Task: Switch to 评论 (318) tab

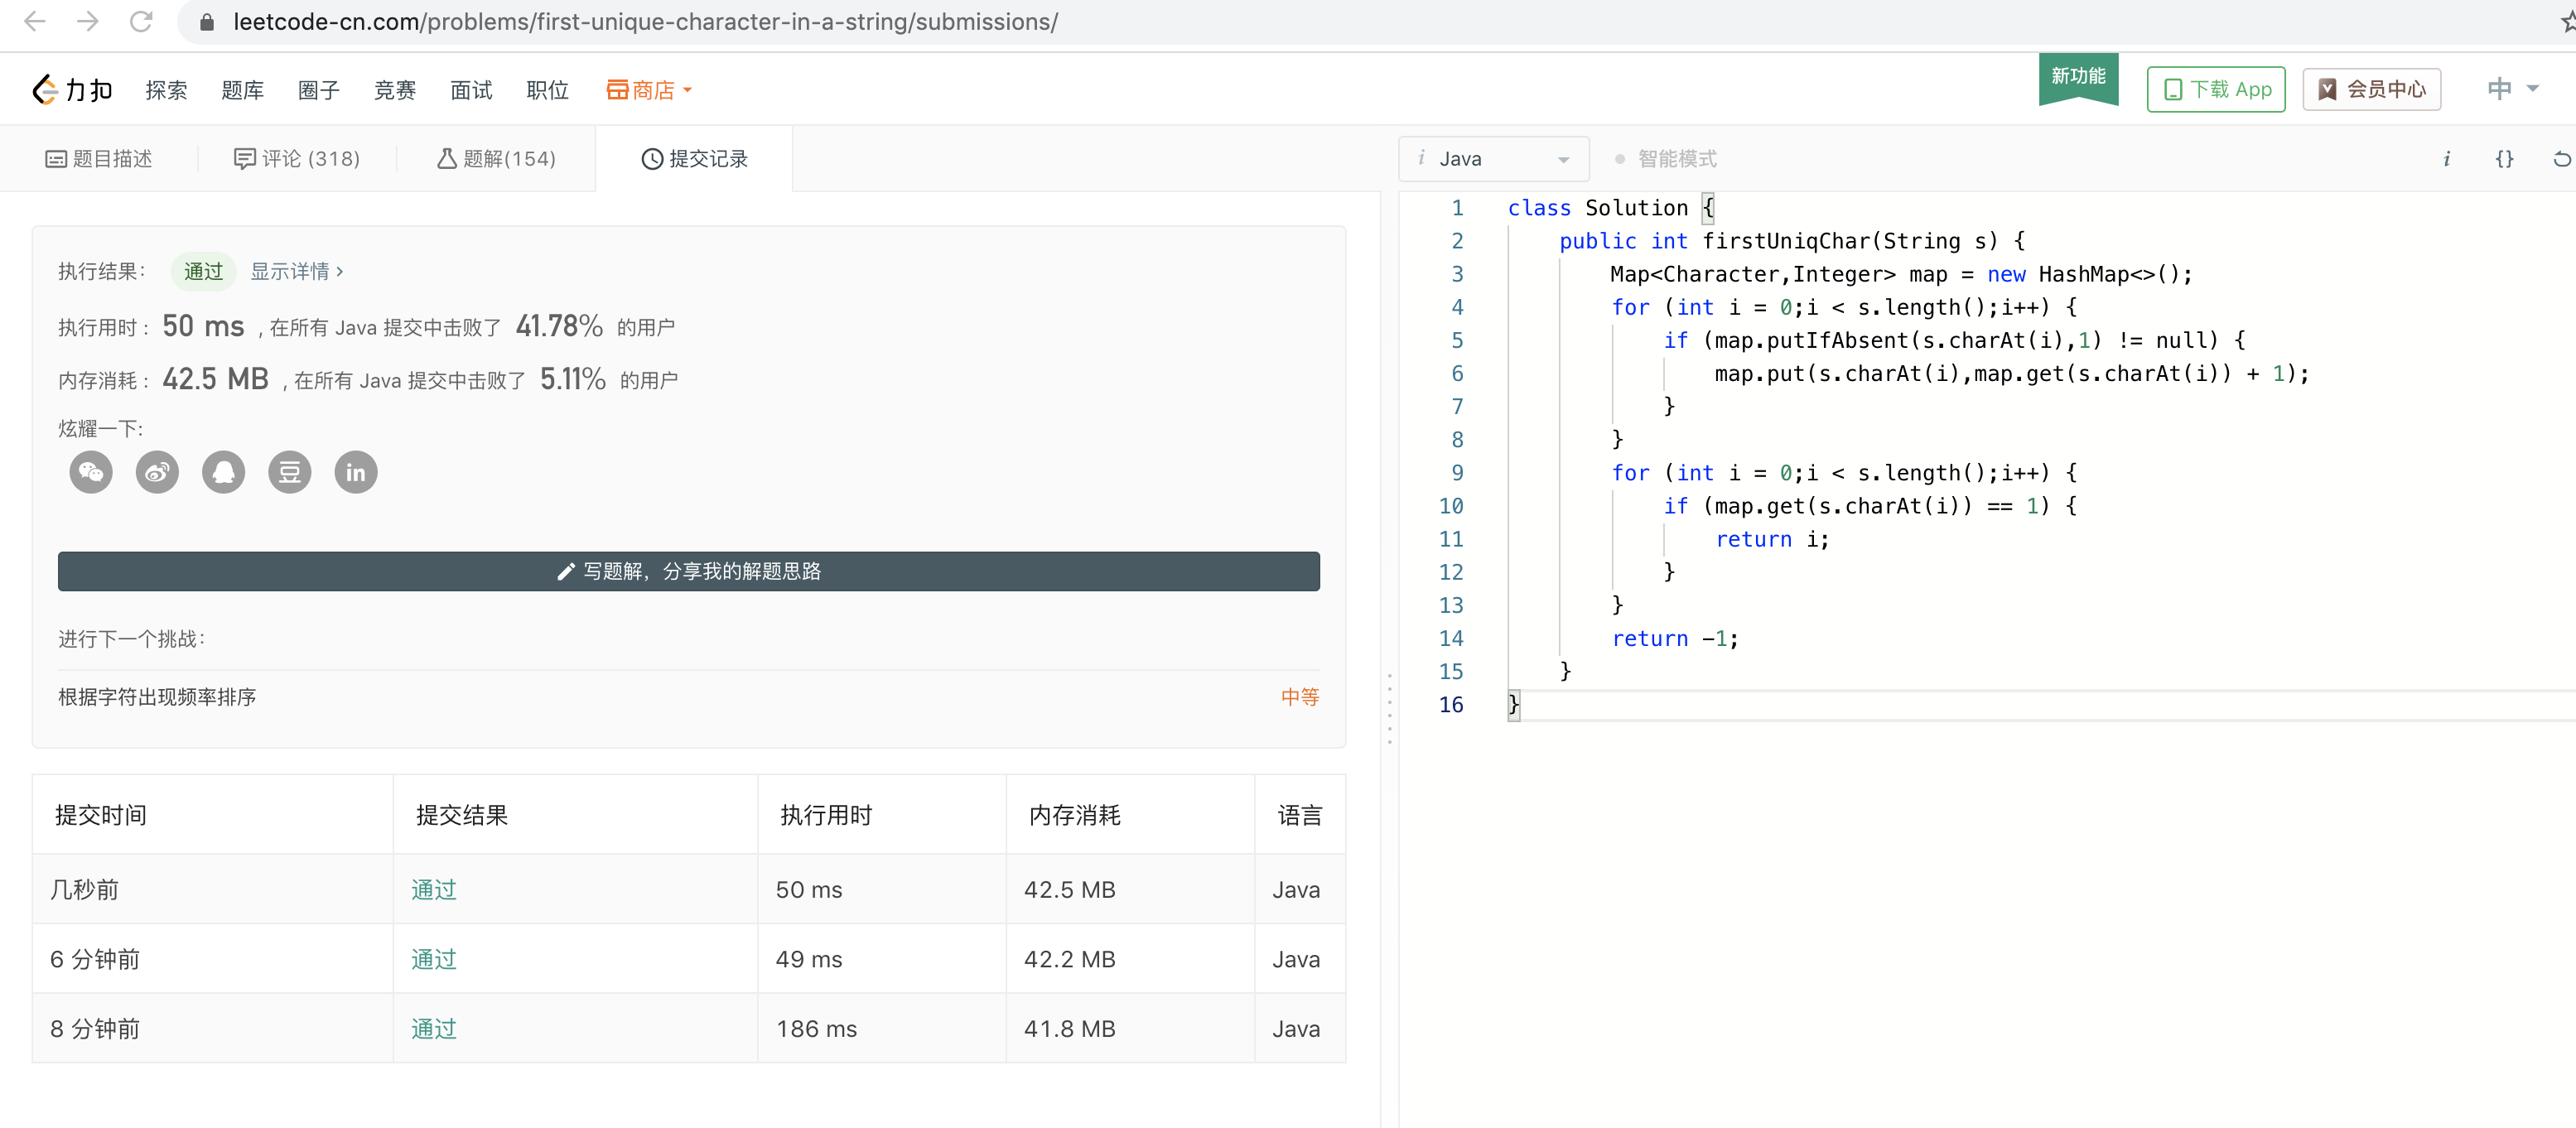Action: tap(297, 159)
